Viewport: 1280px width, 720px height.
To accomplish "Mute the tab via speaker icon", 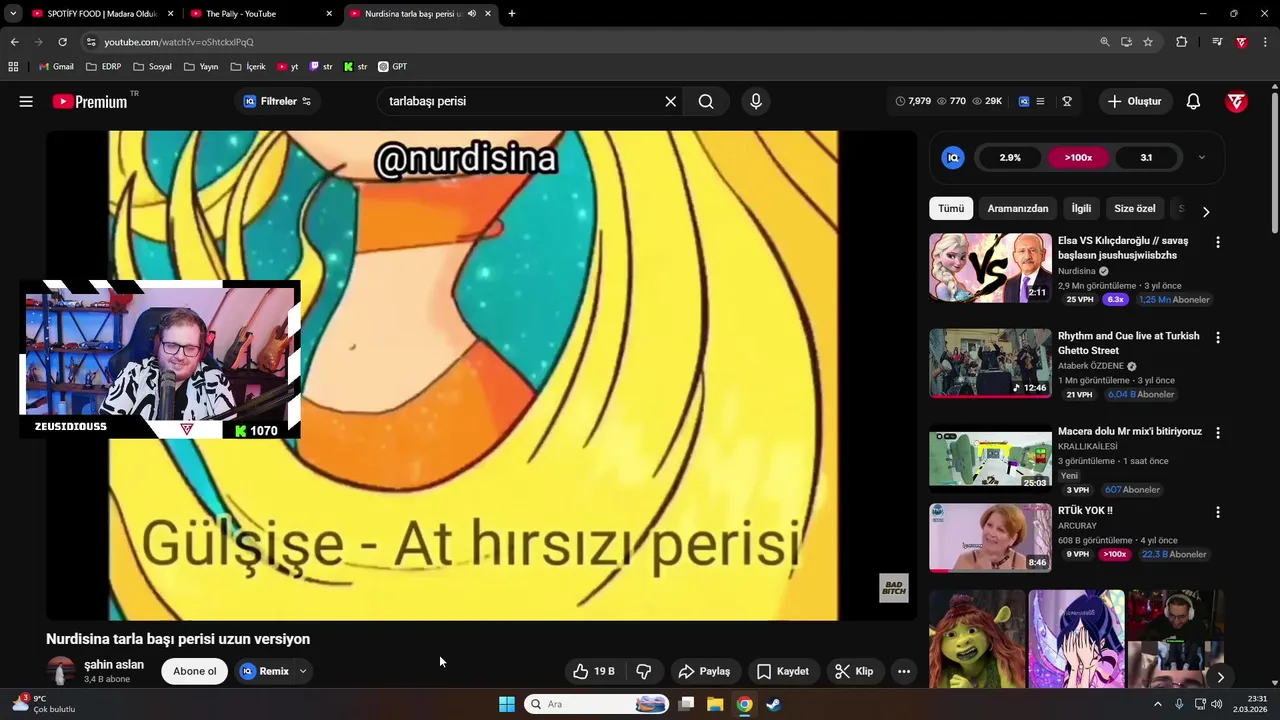I will point(472,14).
